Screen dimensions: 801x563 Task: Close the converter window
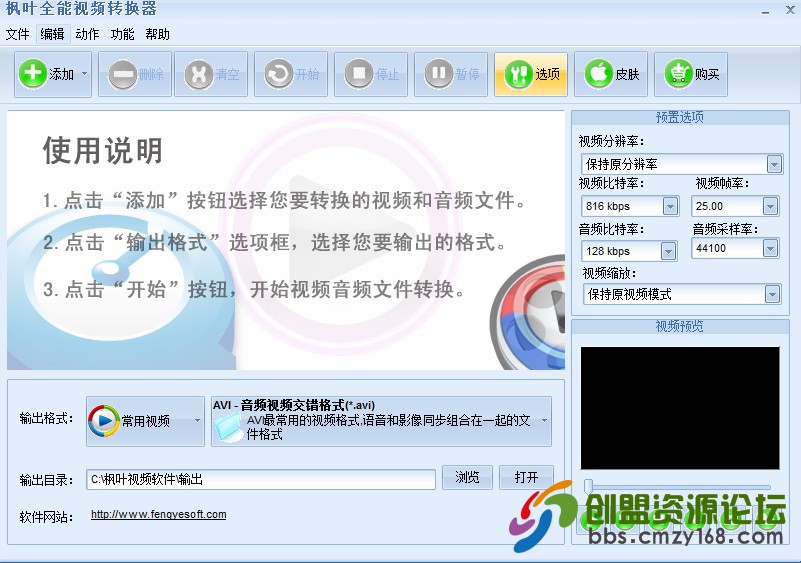[790, 10]
